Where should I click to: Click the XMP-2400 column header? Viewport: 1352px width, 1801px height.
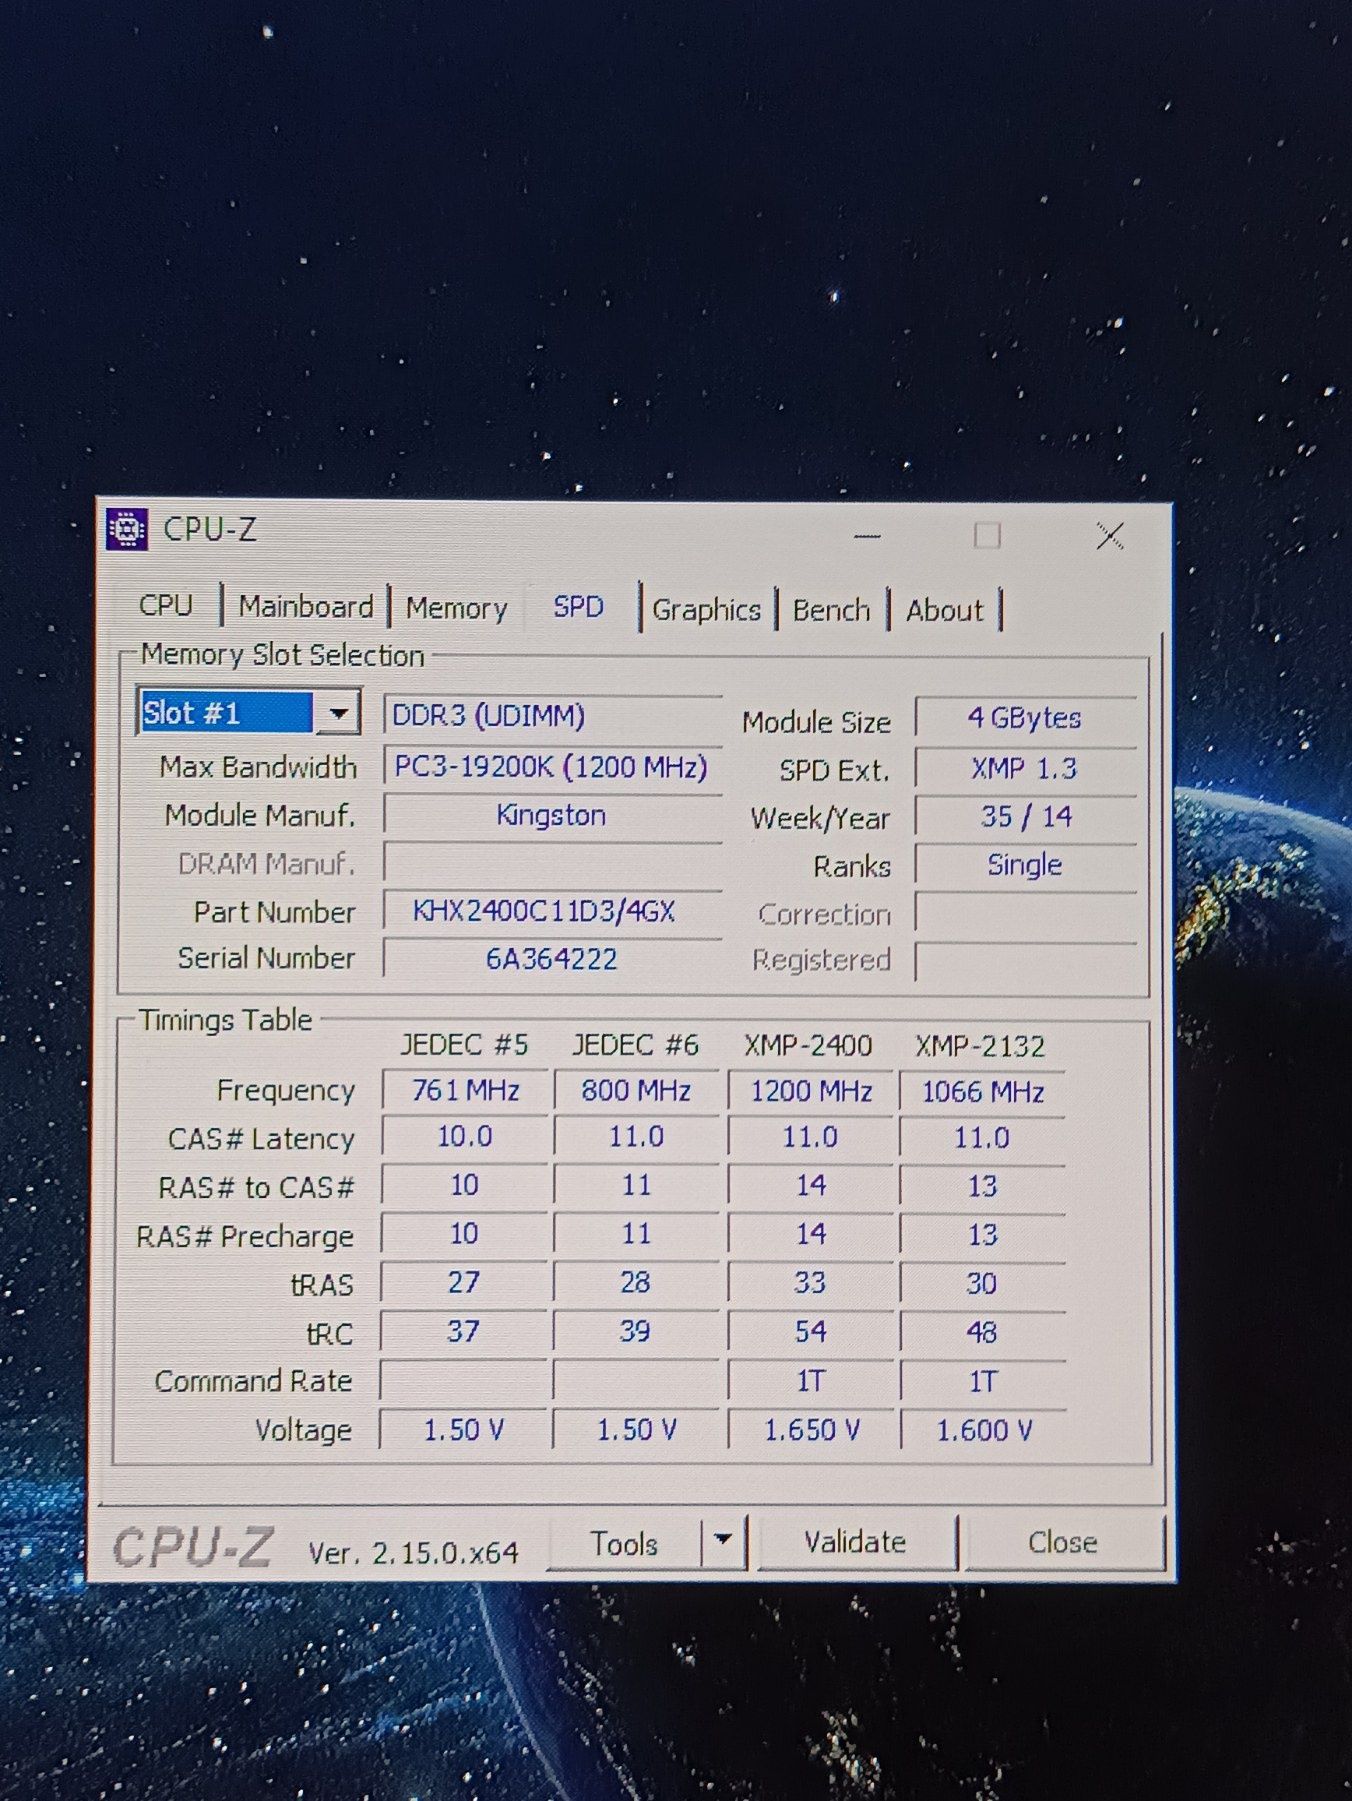pyautogui.click(x=808, y=1046)
